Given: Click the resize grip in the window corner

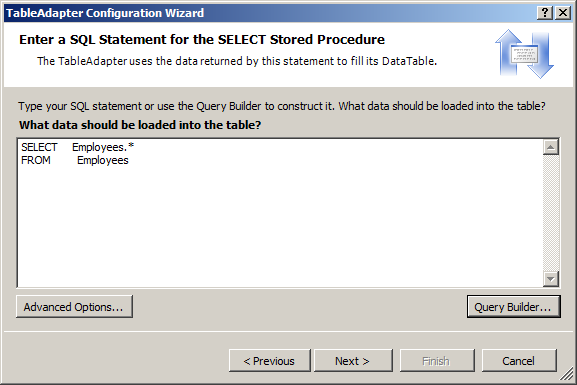Looking at the screenshot, I should pyautogui.click(x=566, y=374).
